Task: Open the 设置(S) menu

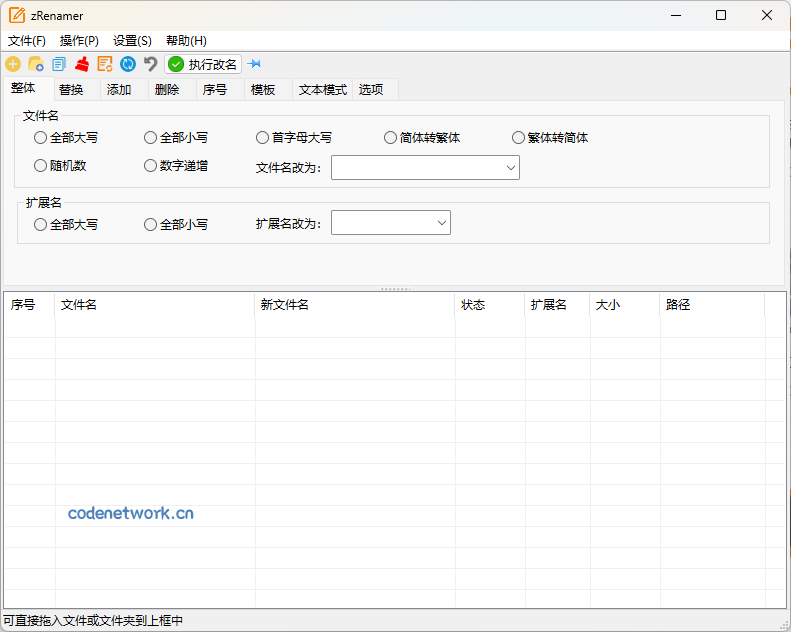Action: click(x=132, y=41)
